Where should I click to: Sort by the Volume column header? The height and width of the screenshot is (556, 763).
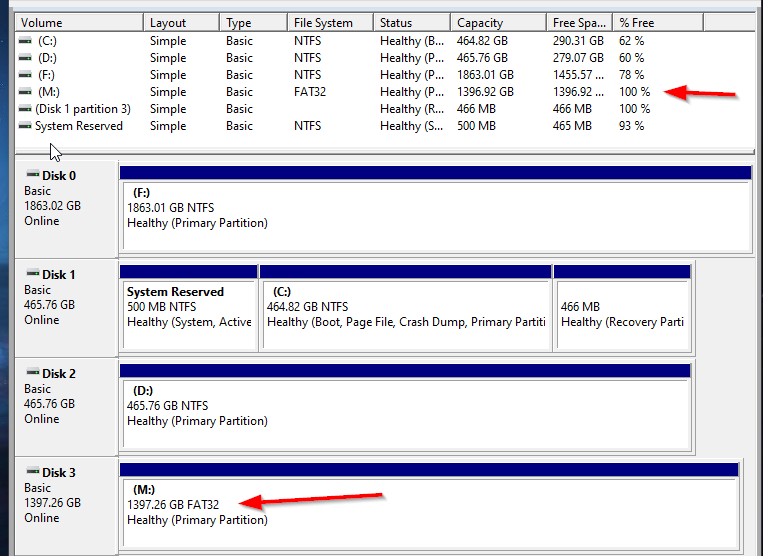pos(80,23)
